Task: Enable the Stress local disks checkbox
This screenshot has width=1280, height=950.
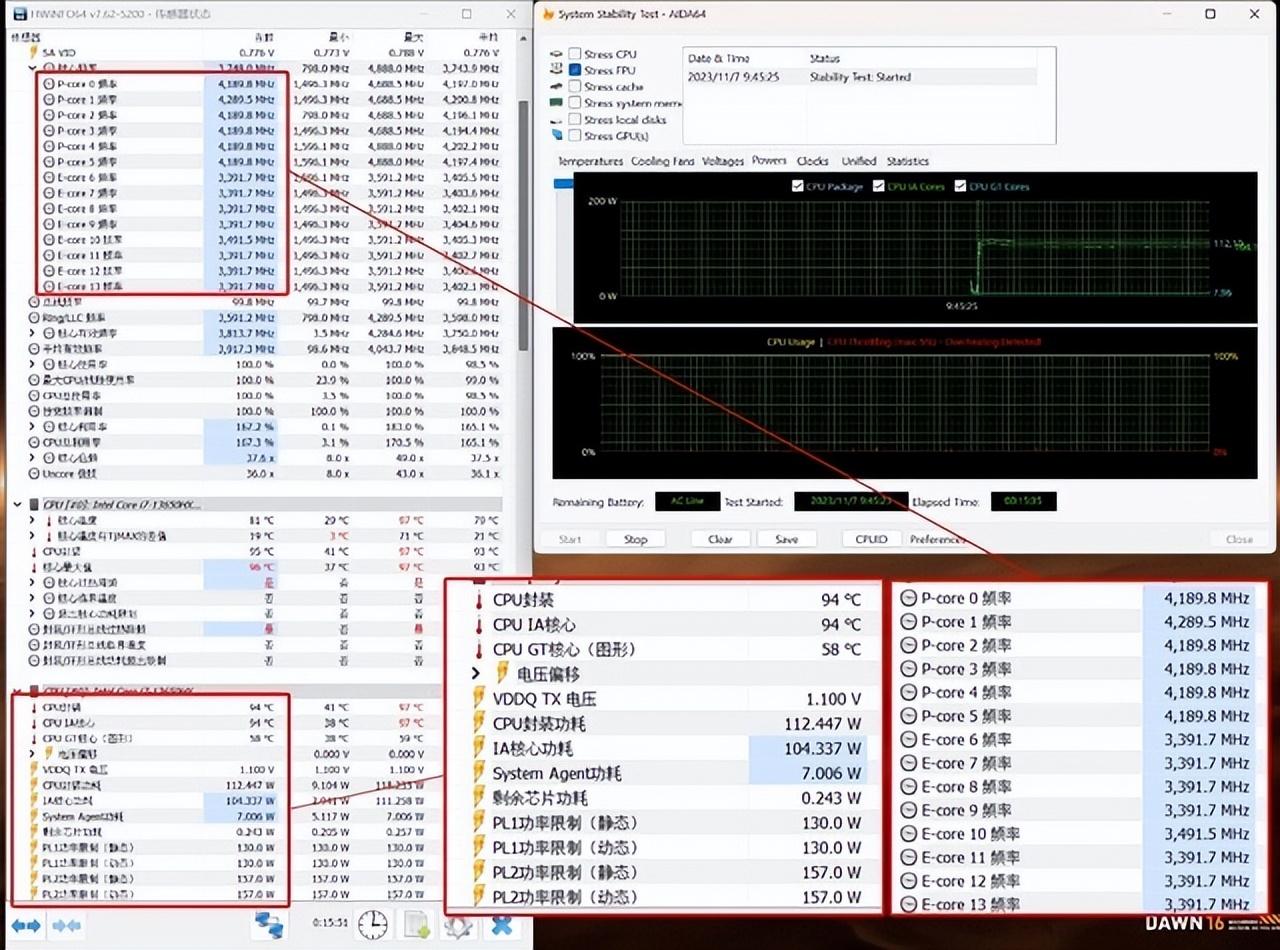Action: (575, 119)
